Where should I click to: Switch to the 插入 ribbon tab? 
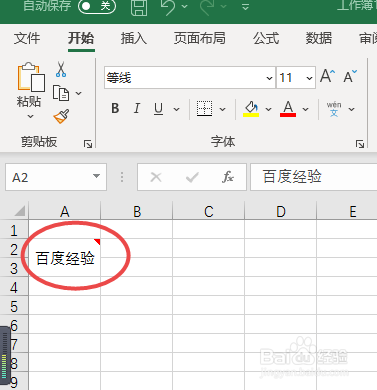coord(134,38)
